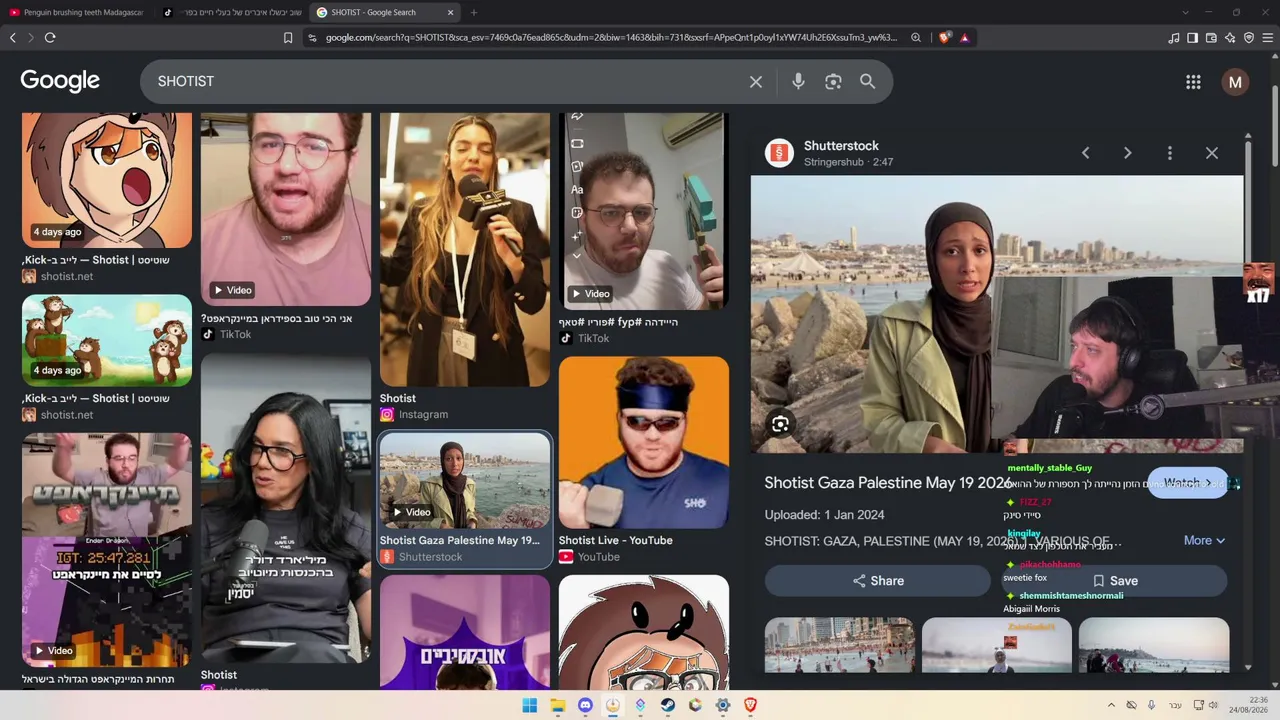Show hidden system tray icons

(x=1111, y=705)
